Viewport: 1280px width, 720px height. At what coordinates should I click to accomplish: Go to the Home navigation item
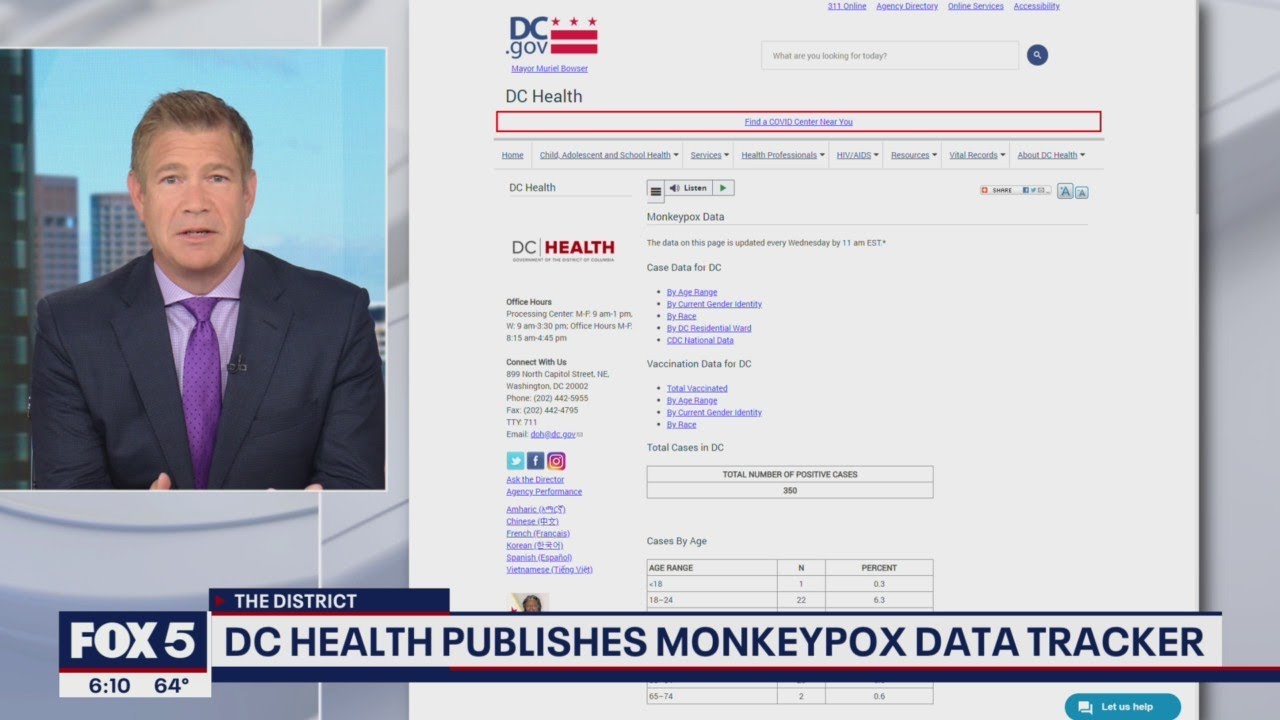513,155
